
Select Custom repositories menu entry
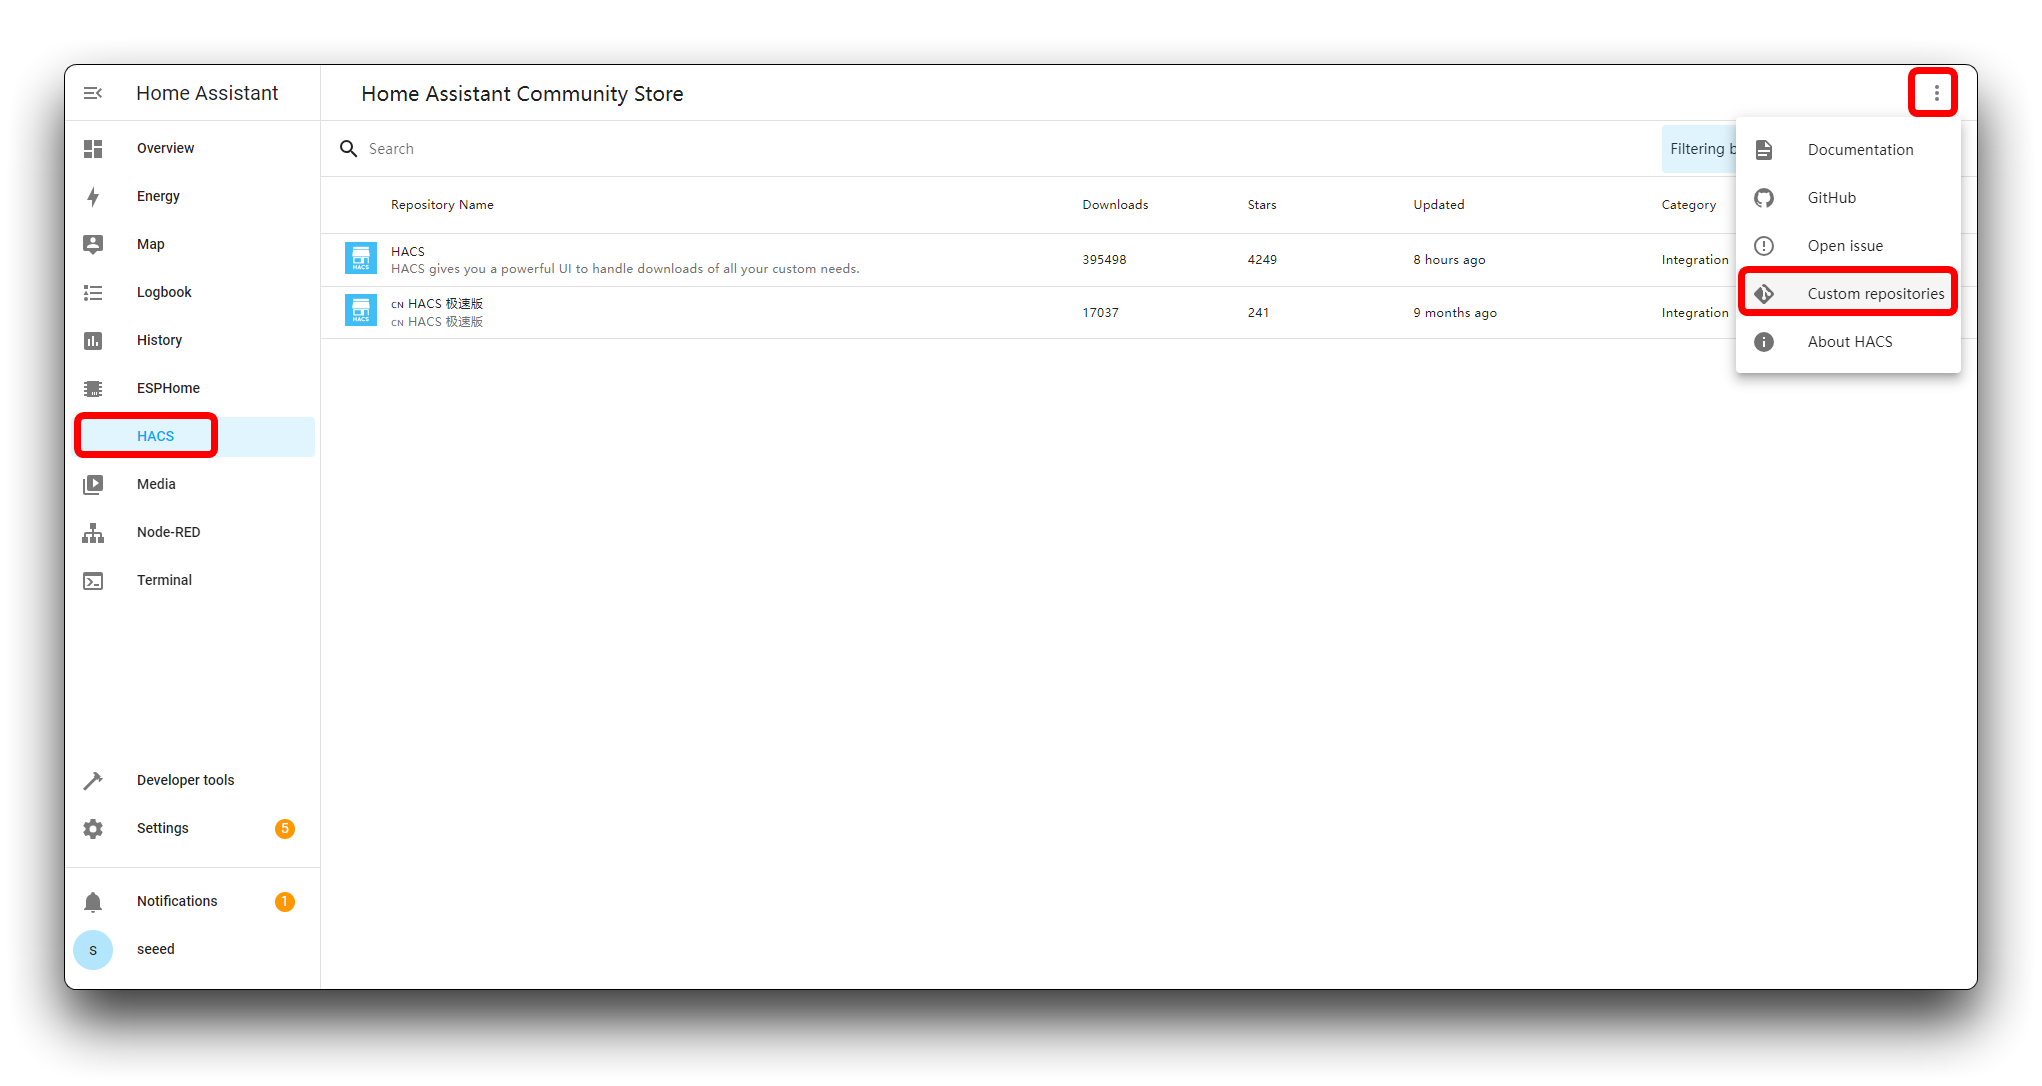[x=1848, y=293]
